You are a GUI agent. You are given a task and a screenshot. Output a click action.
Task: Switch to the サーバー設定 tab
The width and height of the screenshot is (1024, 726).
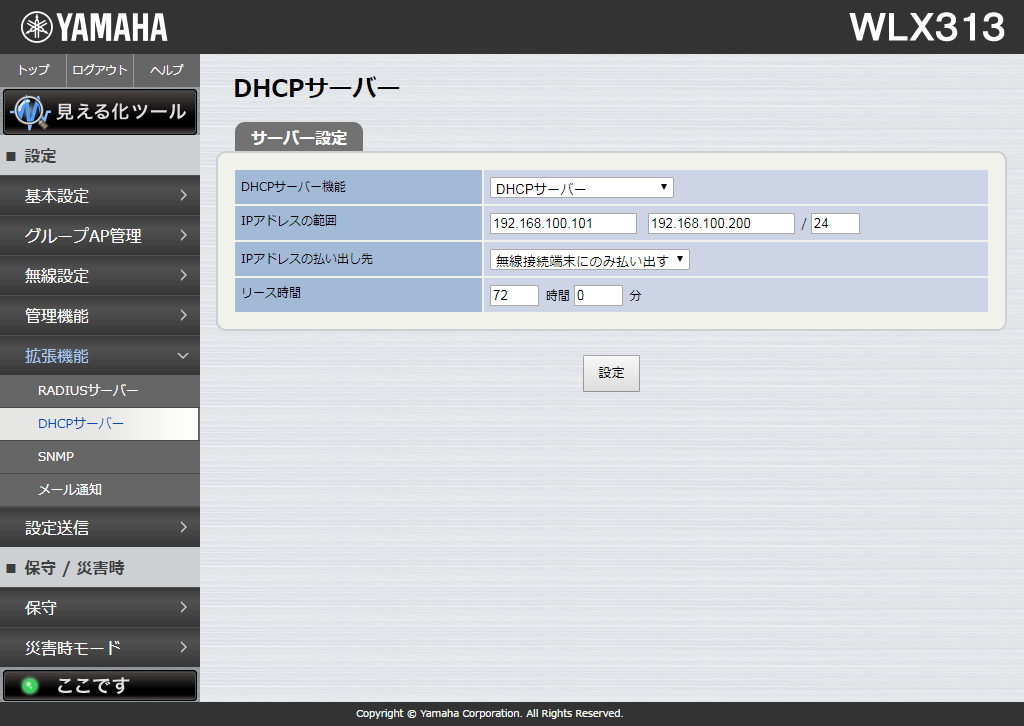[x=298, y=137]
